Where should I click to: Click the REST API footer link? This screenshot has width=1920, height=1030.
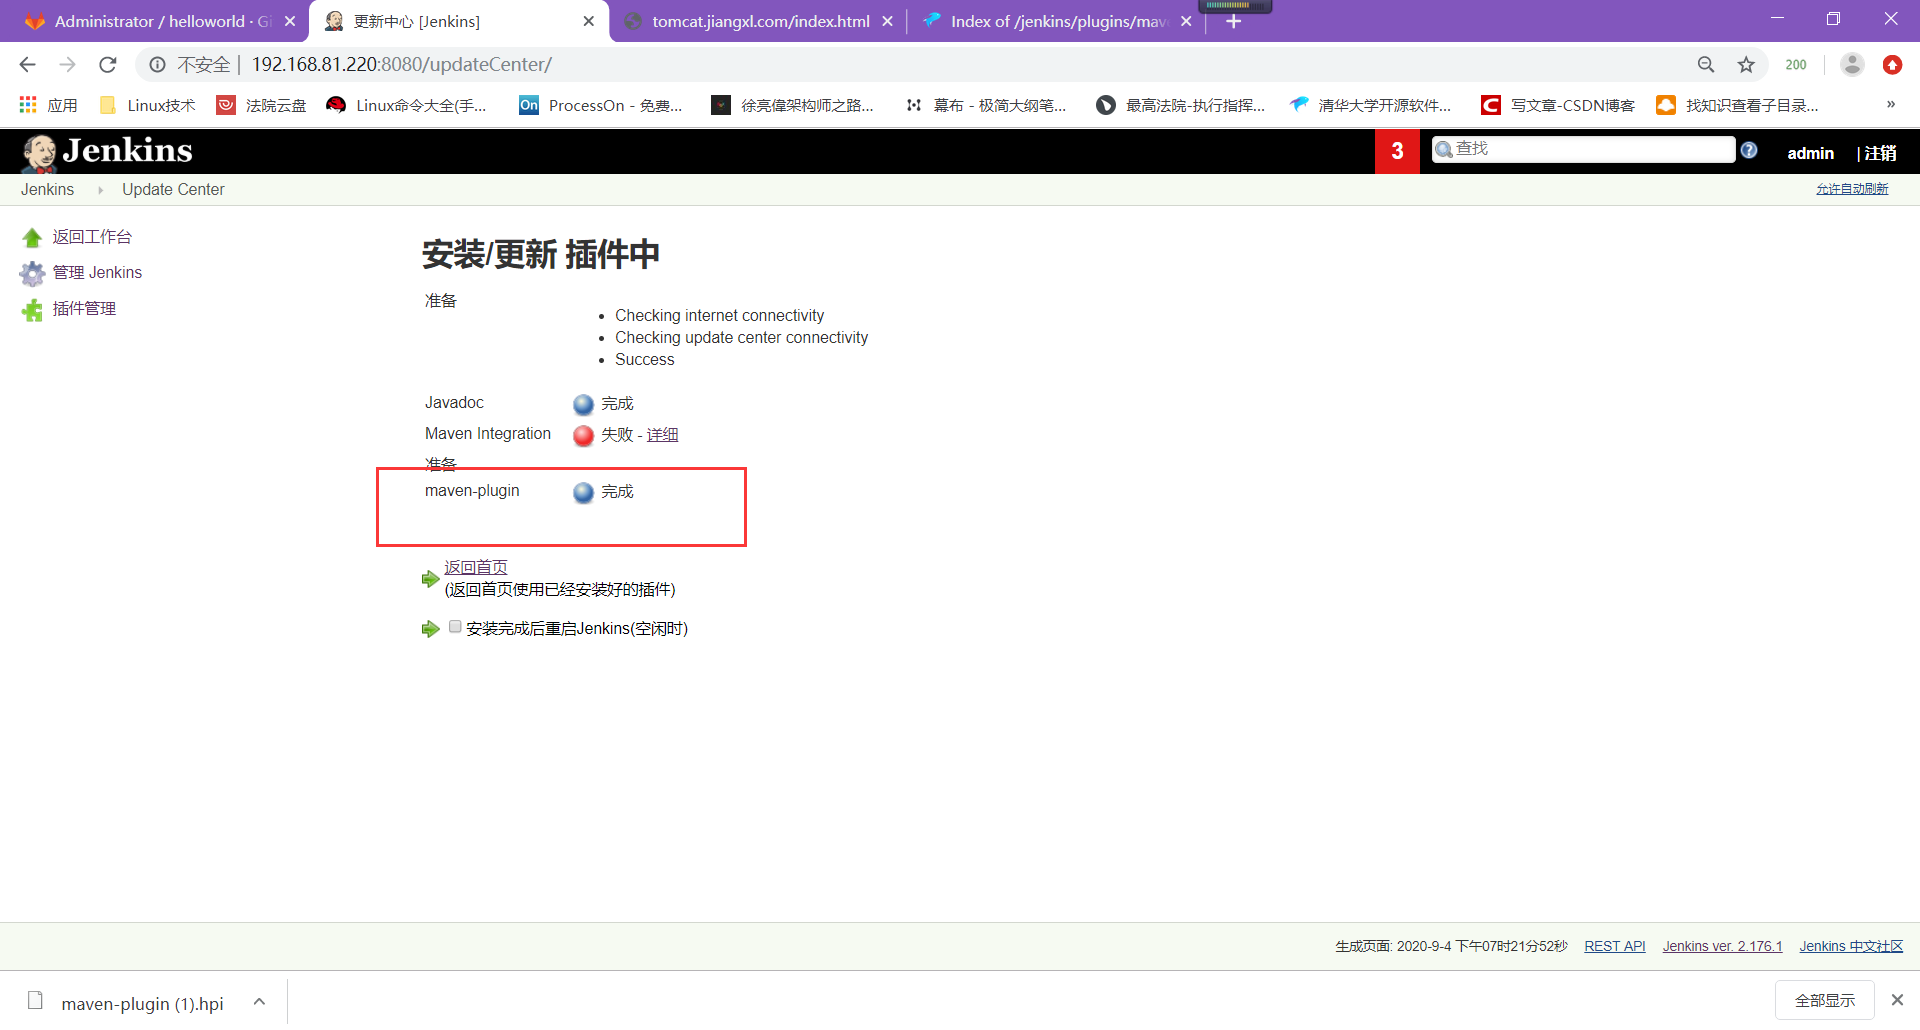pyautogui.click(x=1614, y=945)
